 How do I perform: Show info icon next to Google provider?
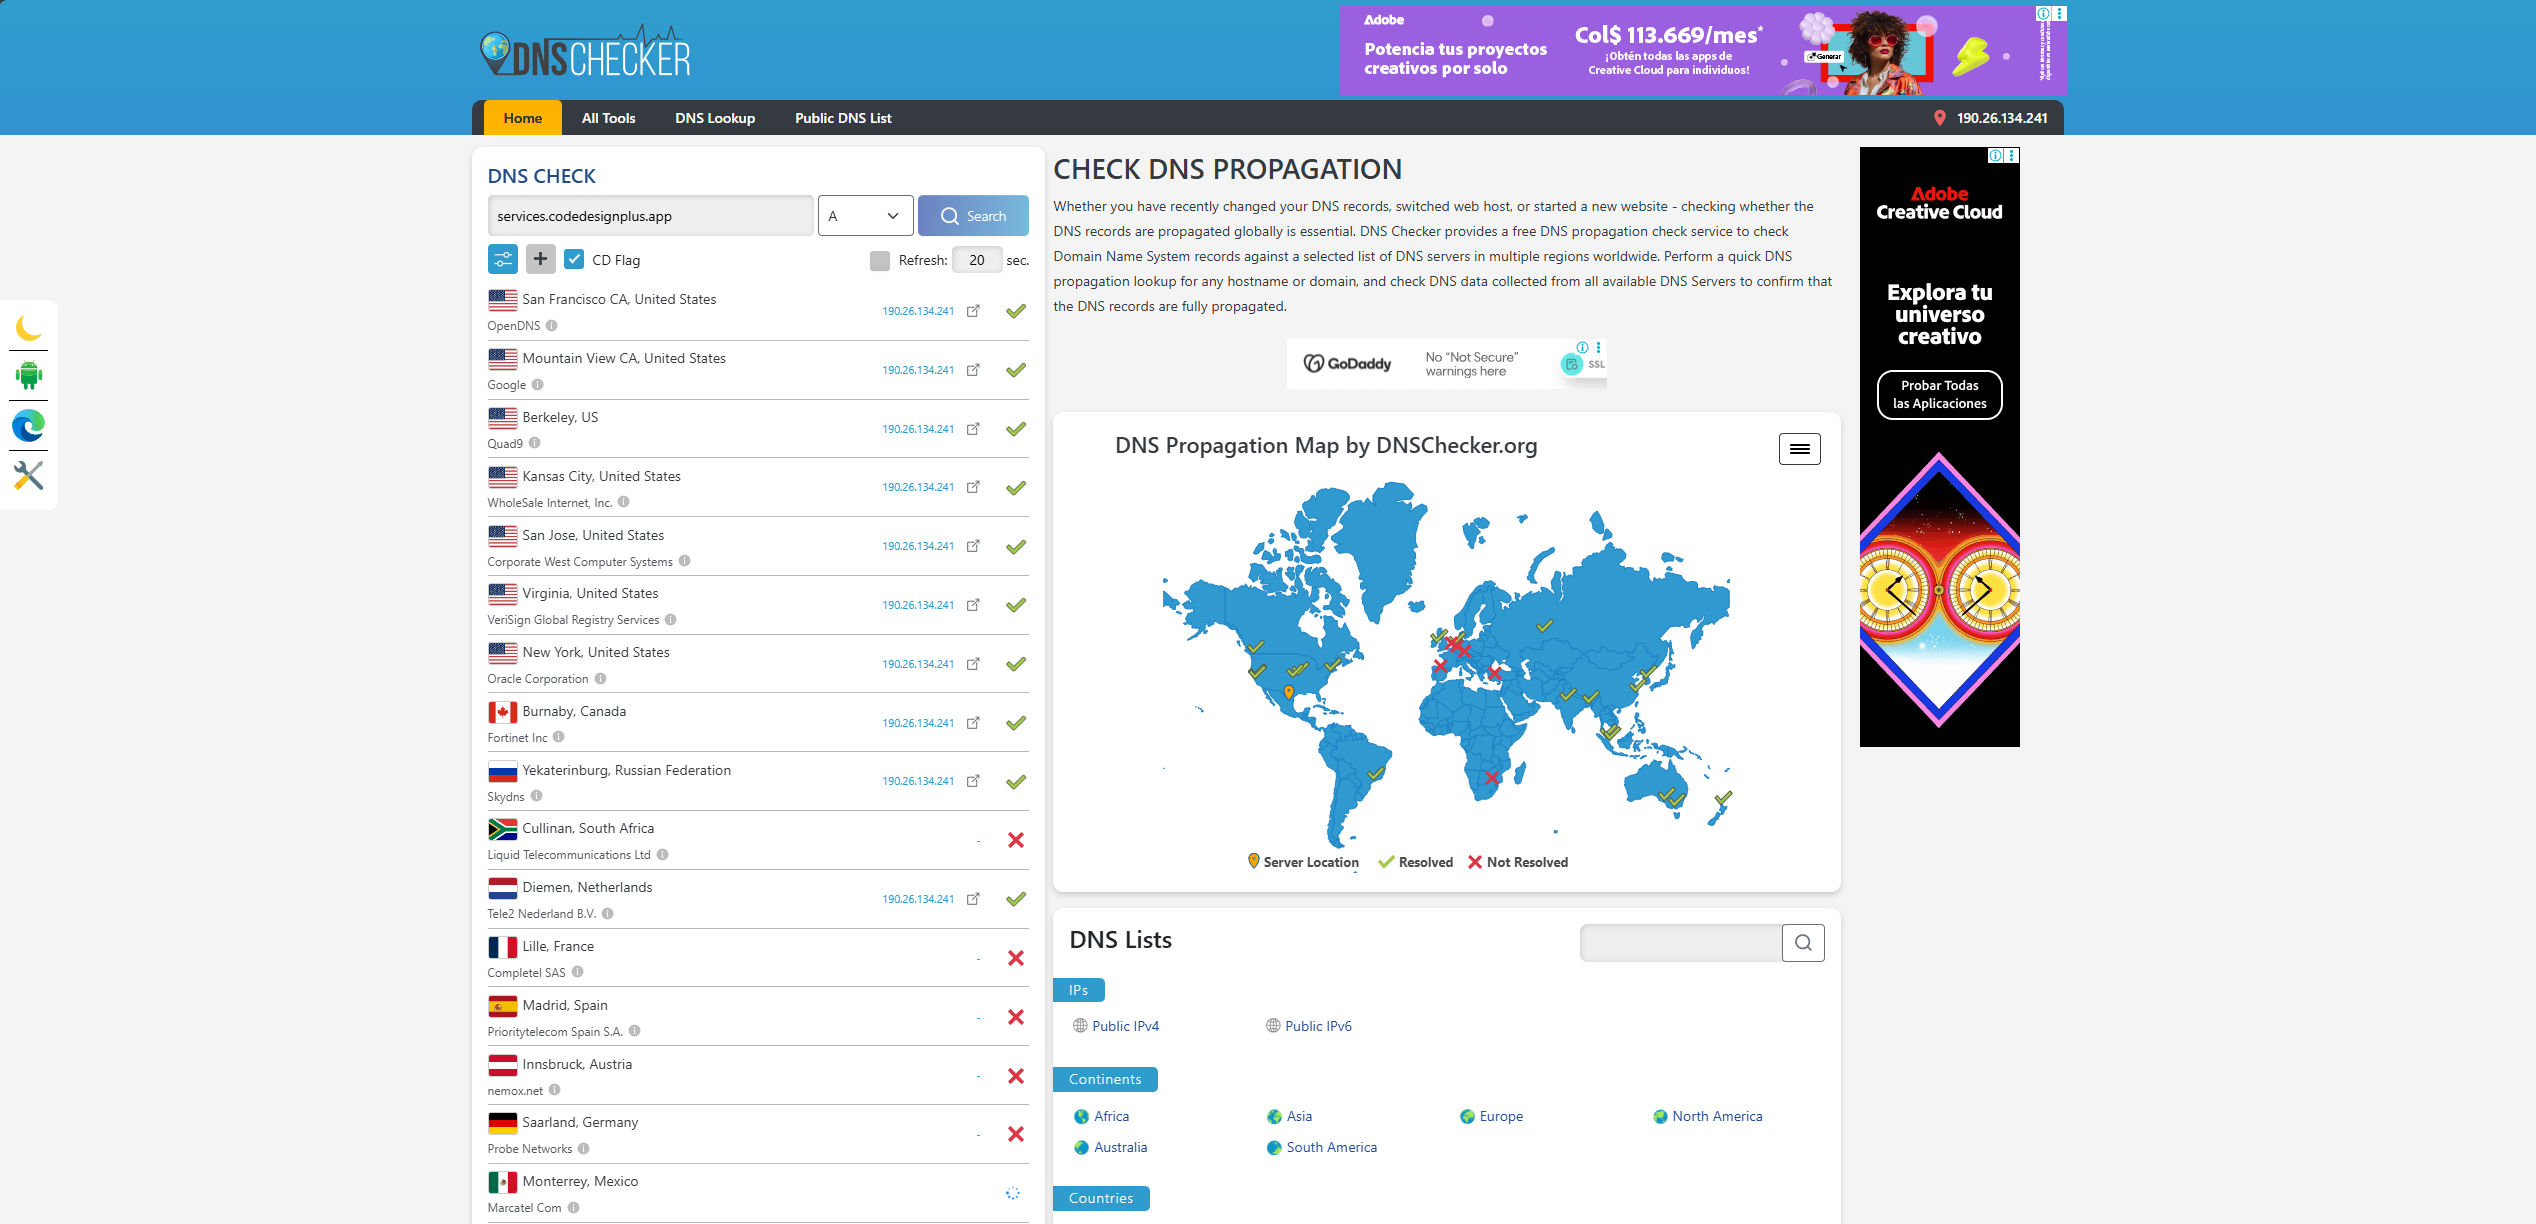click(538, 385)
